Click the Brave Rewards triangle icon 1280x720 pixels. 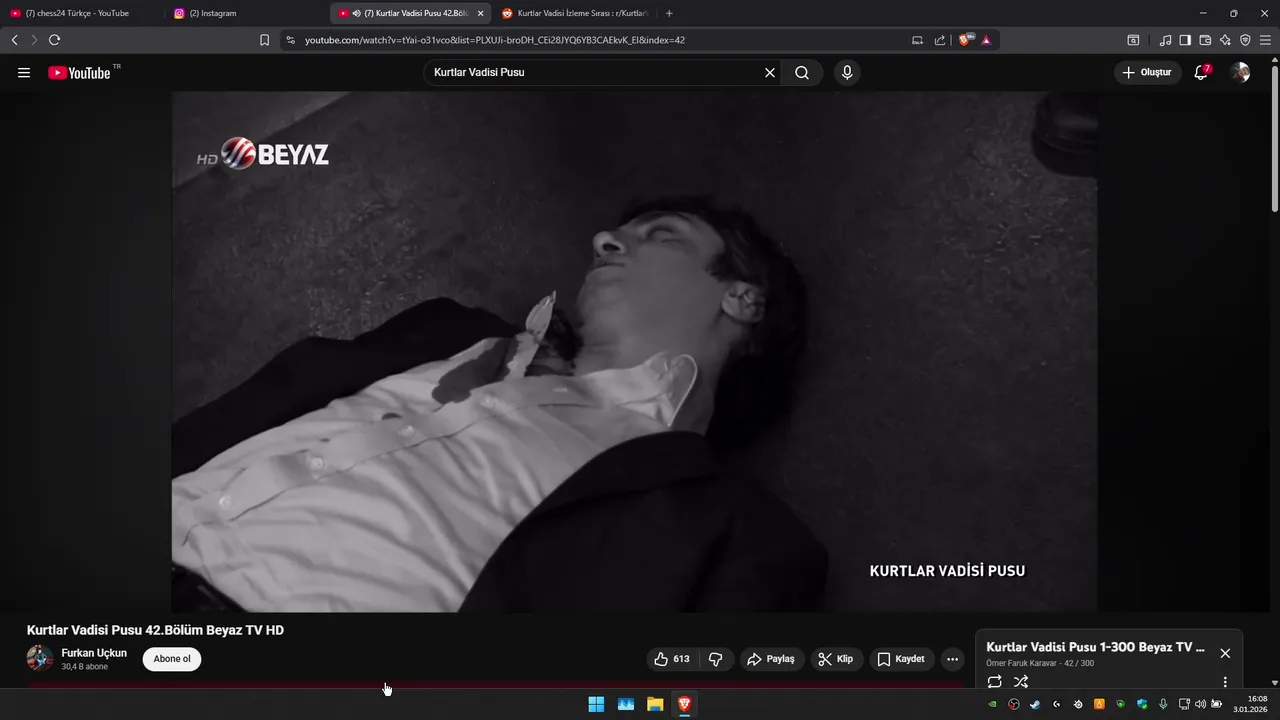pos(986,40)
